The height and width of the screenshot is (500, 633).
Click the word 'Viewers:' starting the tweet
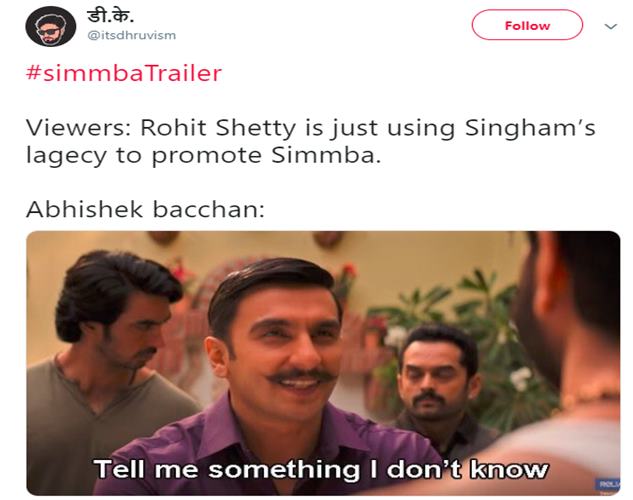(79, 128)
